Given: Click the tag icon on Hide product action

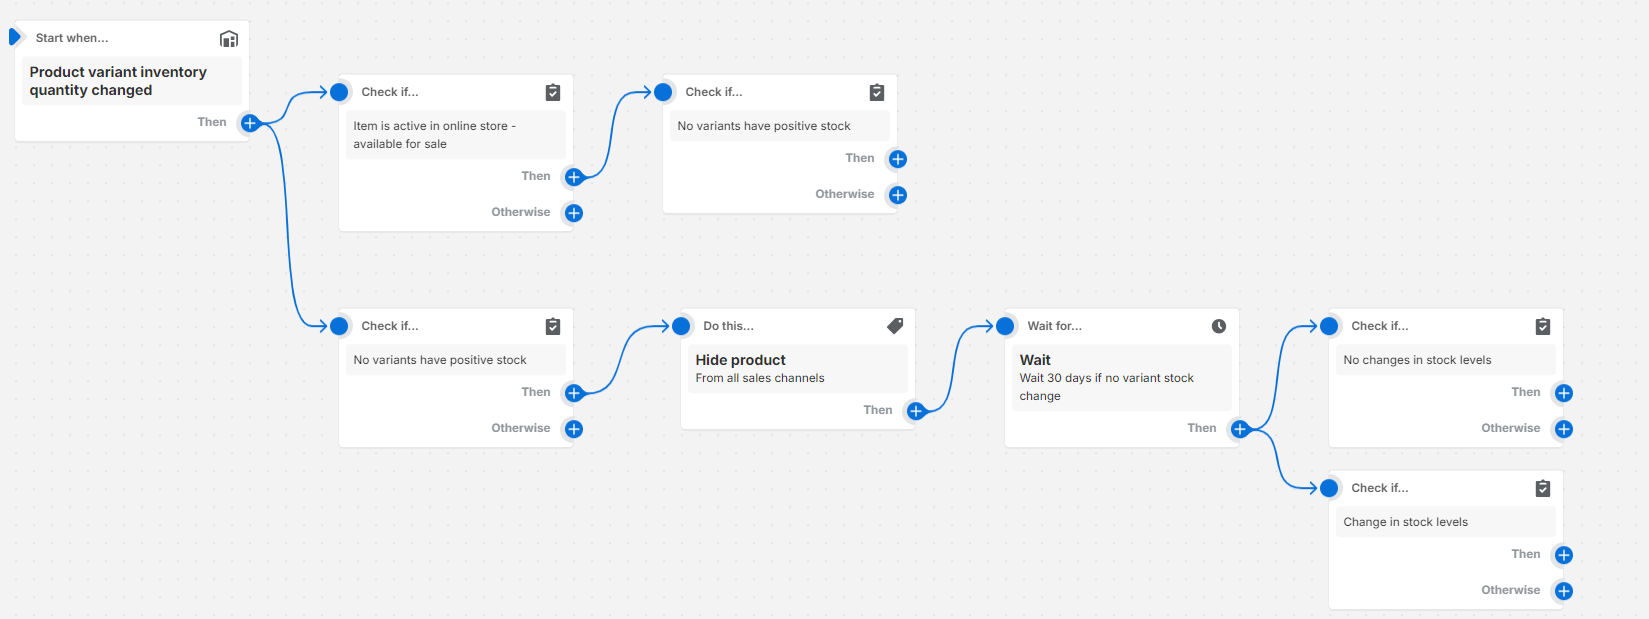Looking at the screenshot, I should (895, 326).
